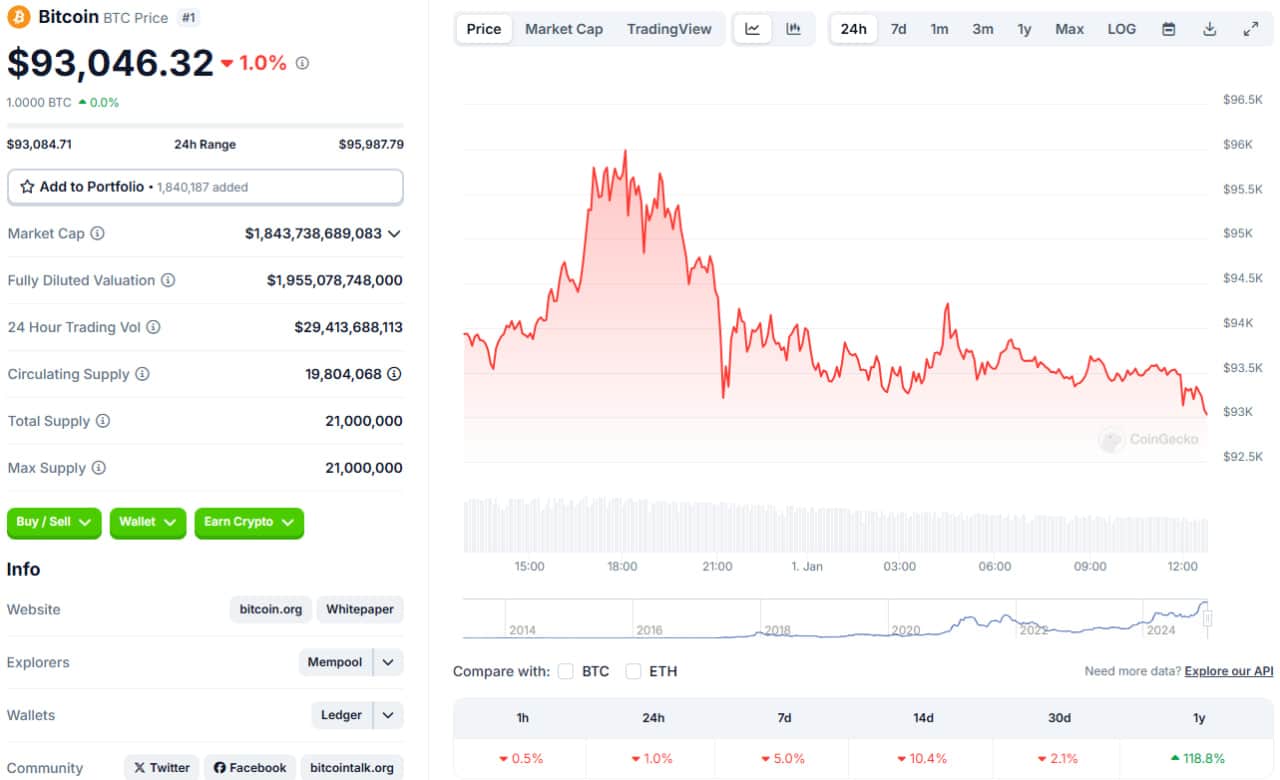The width and height of the screenshot is (1280, 780).
Task: Click the 1y change value 118.8%
Action: click(1199, 758)
